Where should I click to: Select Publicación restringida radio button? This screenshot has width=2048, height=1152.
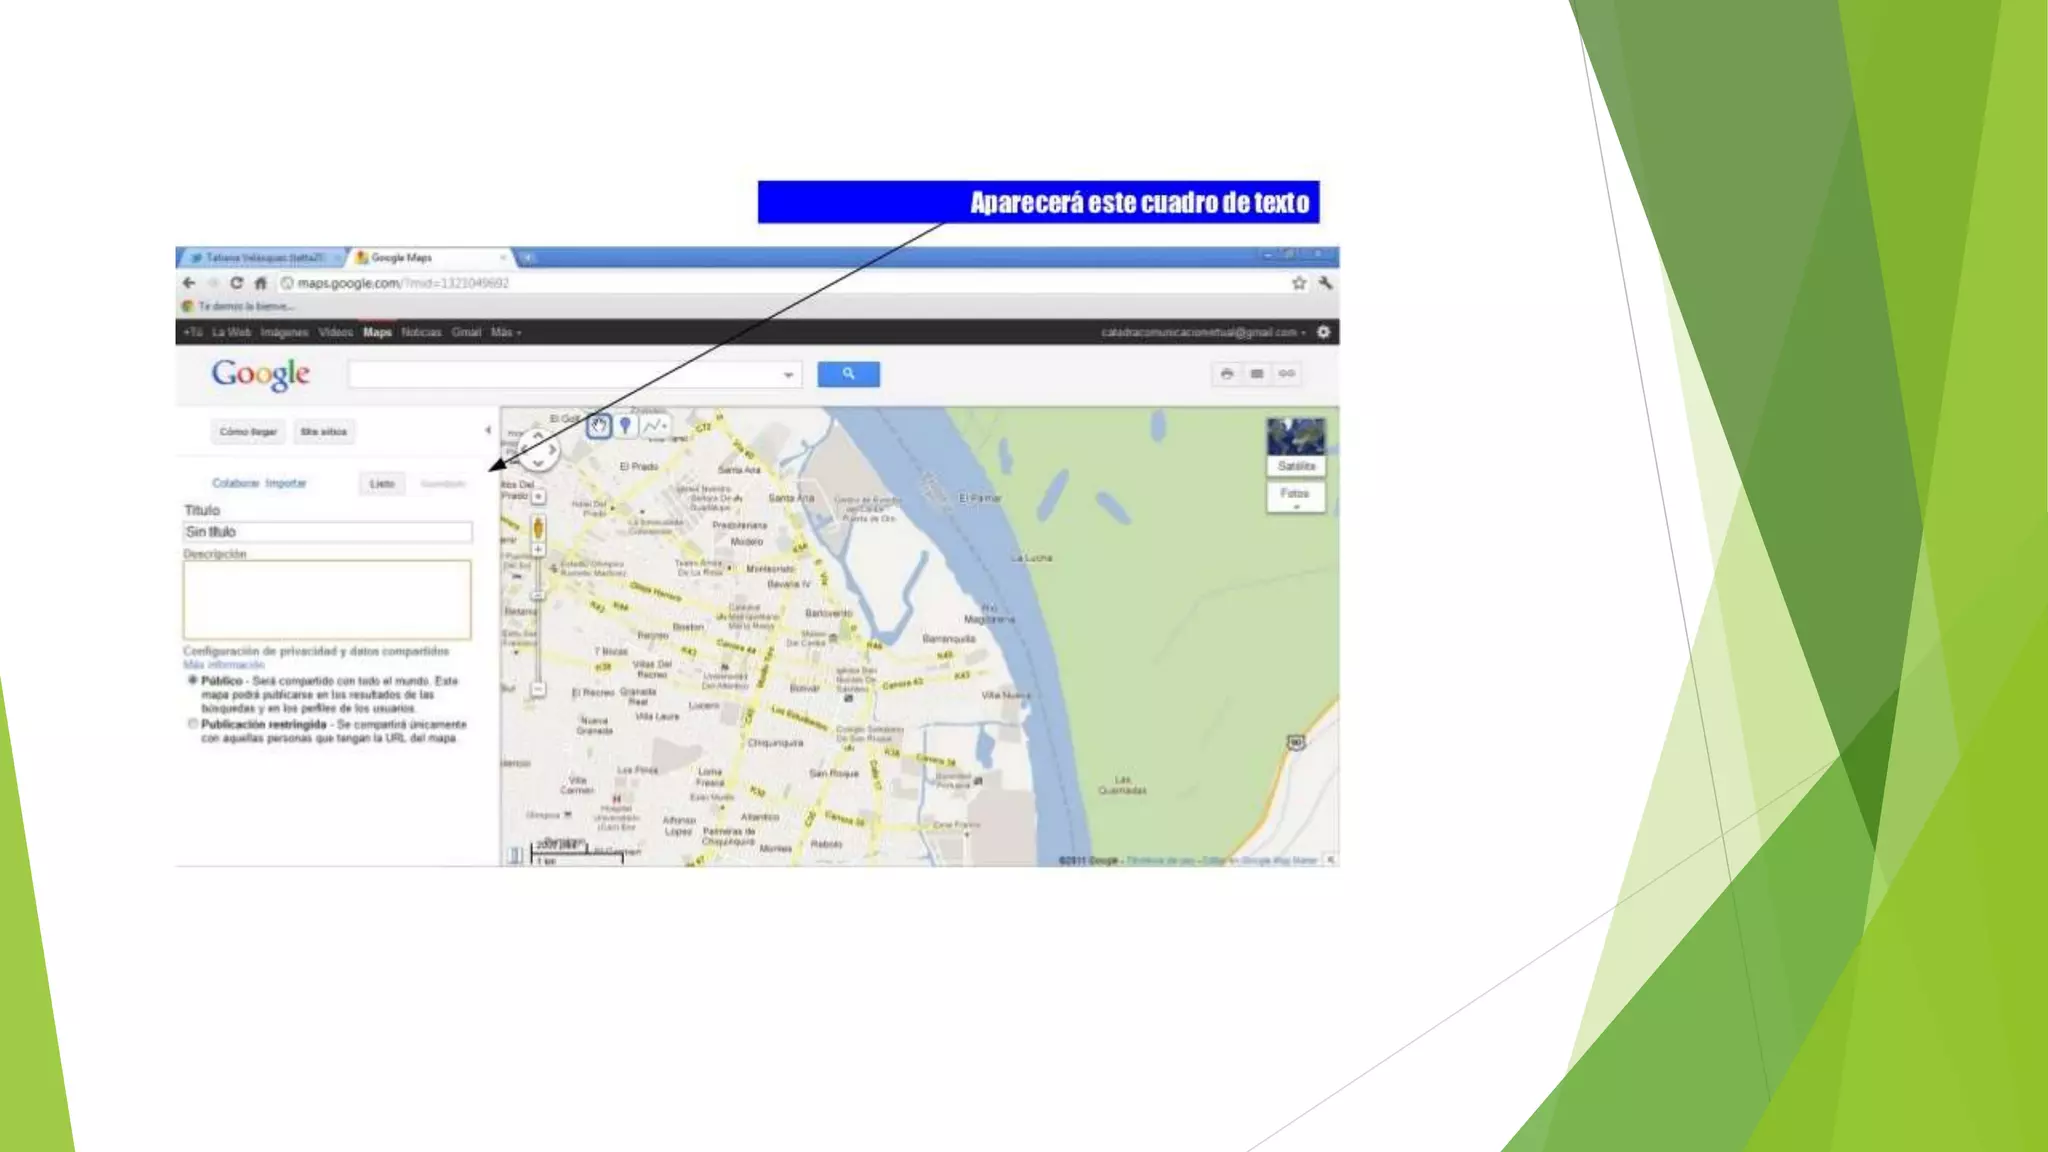point(193,723)
